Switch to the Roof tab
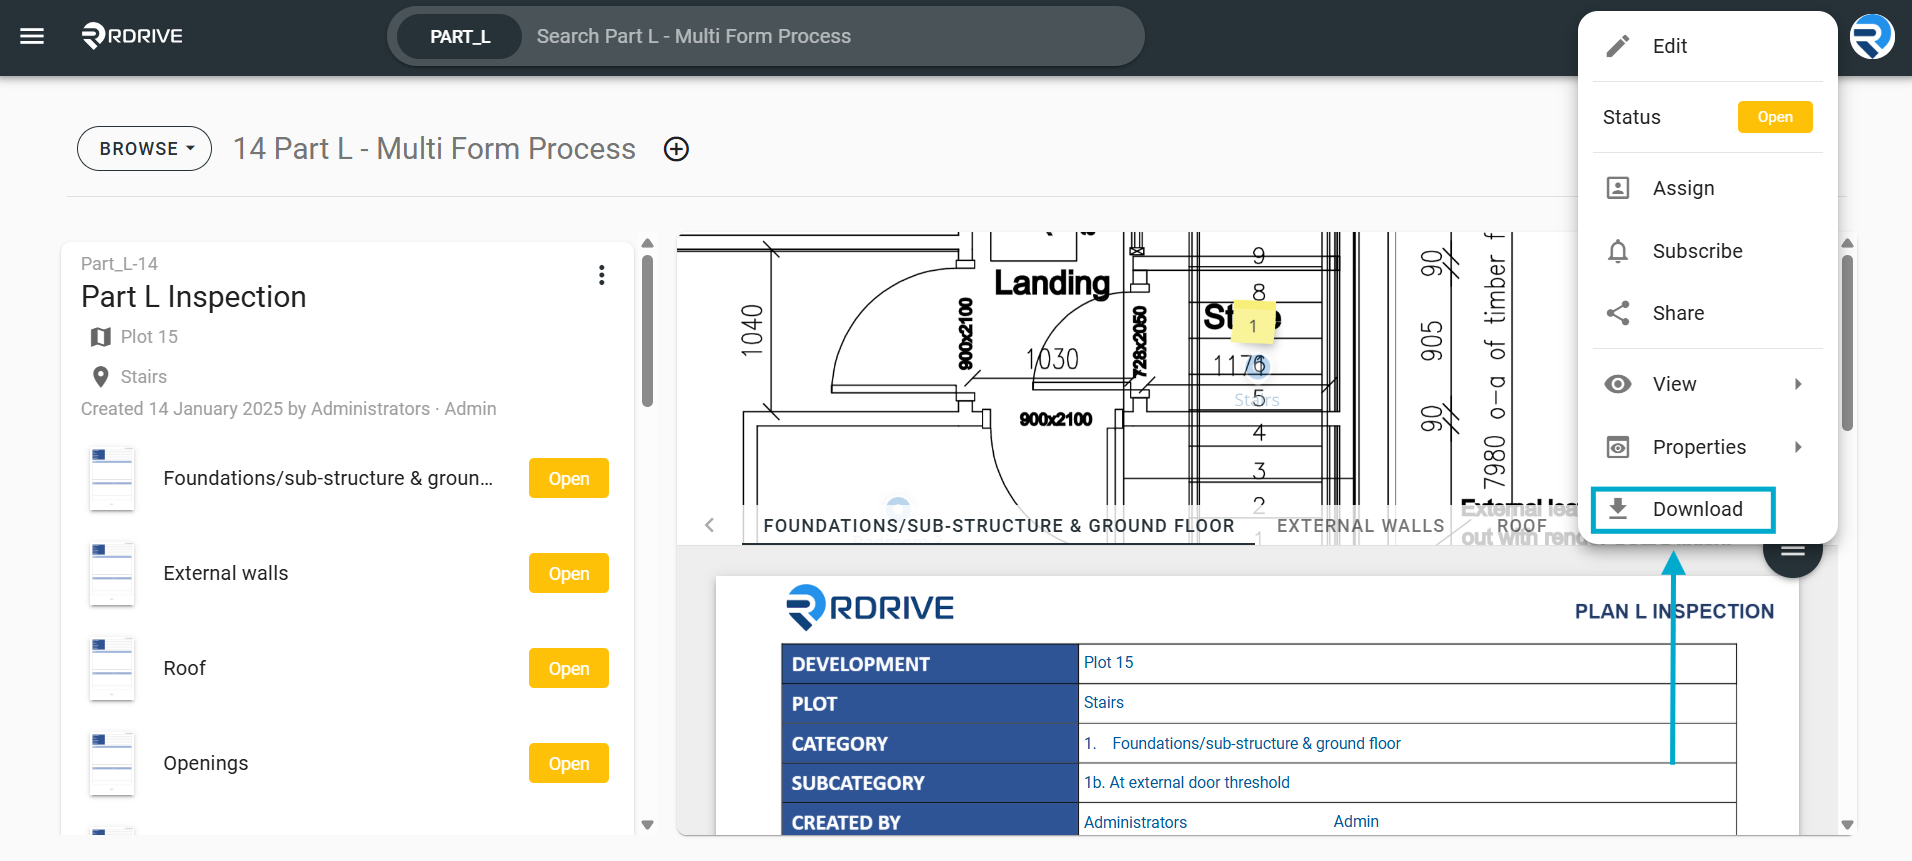Screen dimensions: 1912x861 [x=1522, y=526]
